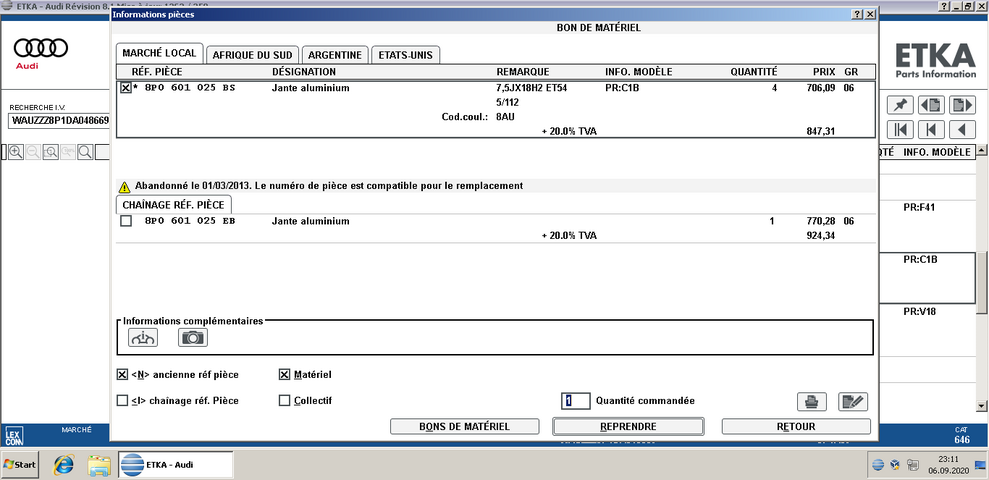Viewport: 989px width, 480px height.
Task: Click the RÉF. PIÈCE column header
Action: click(156, 72)
